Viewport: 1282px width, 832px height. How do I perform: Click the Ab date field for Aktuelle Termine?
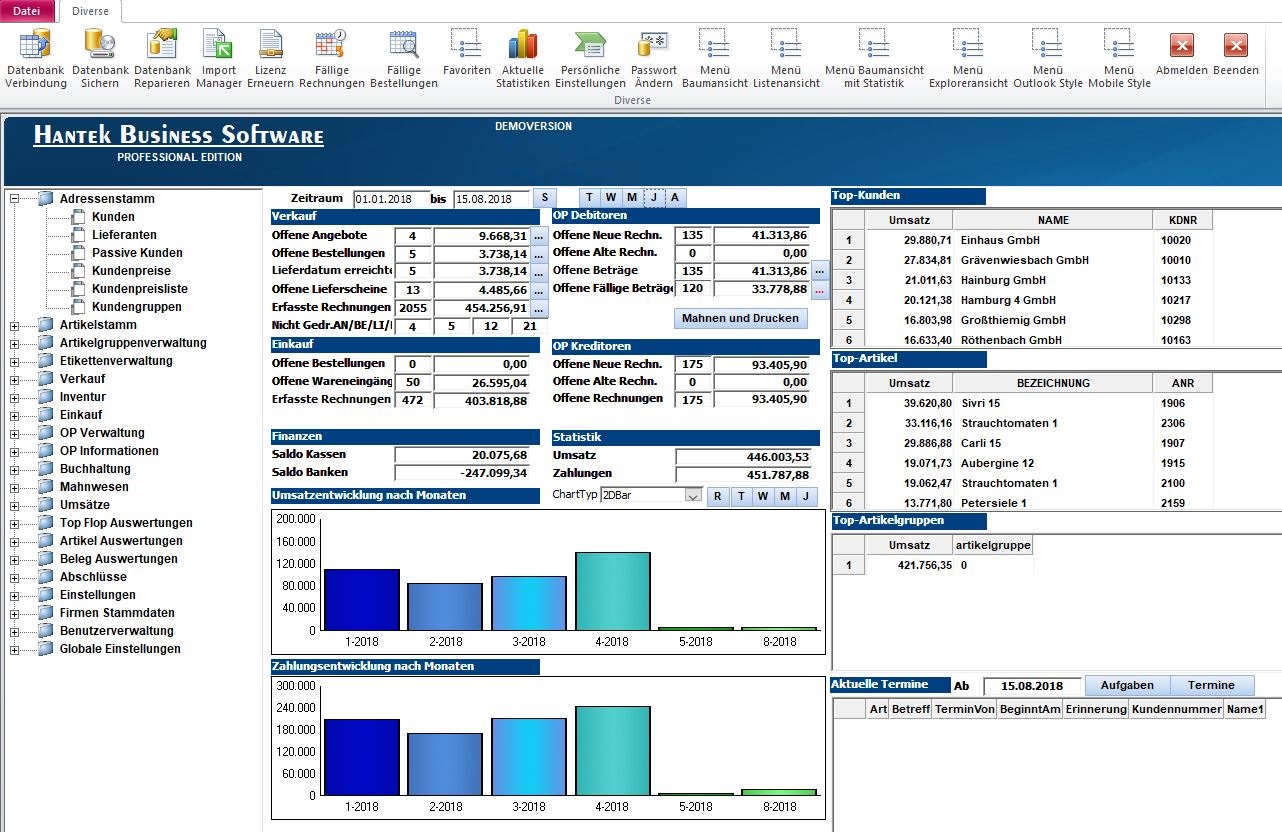(x=1032, y=686)
